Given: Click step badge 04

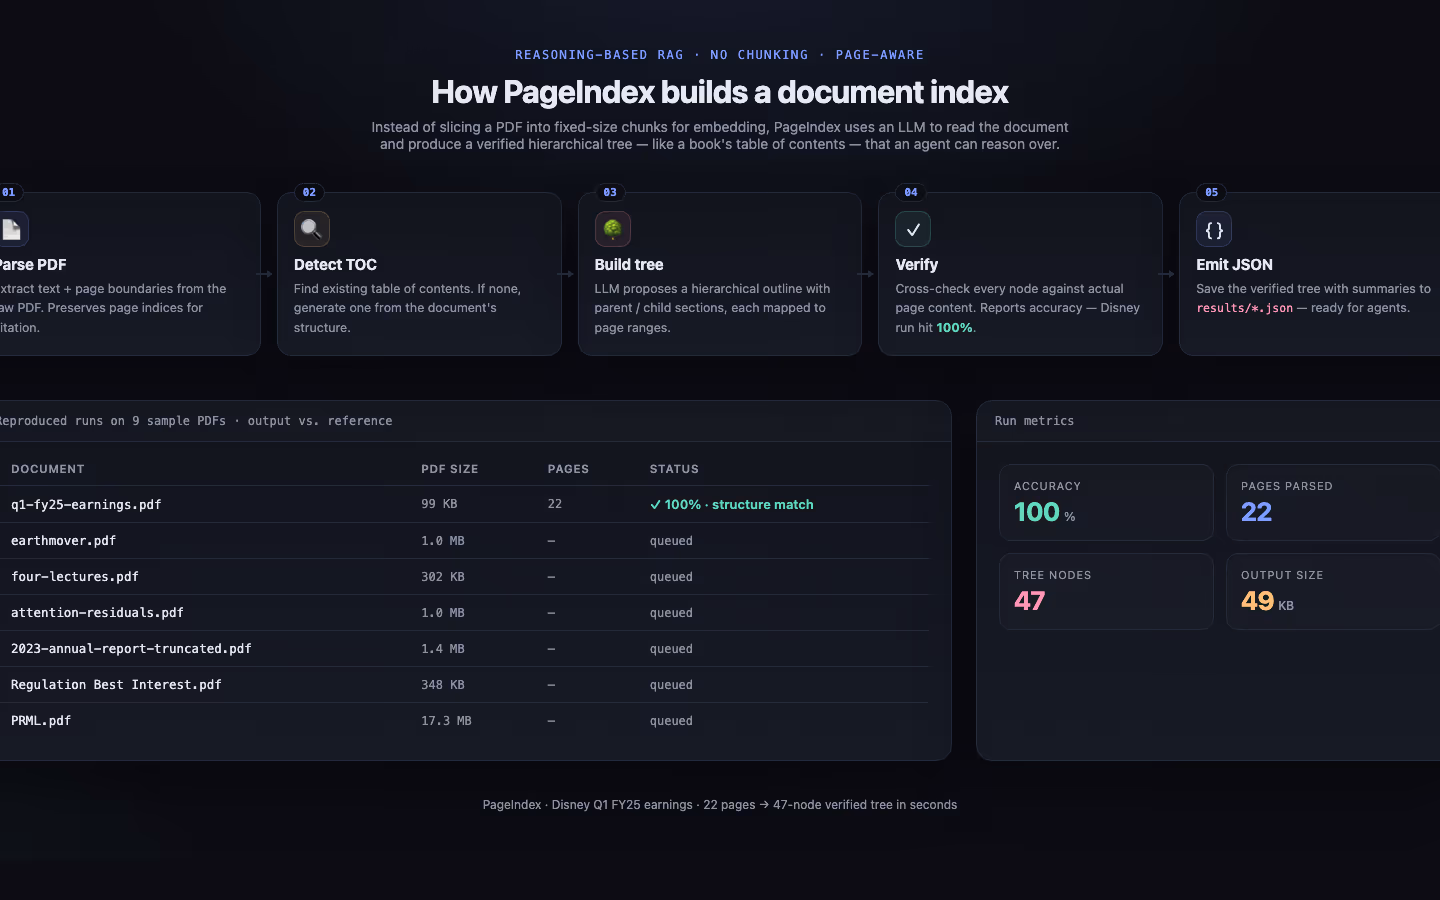Looking at the screenshot, I should pyautogui.click(x=911, y=192).
